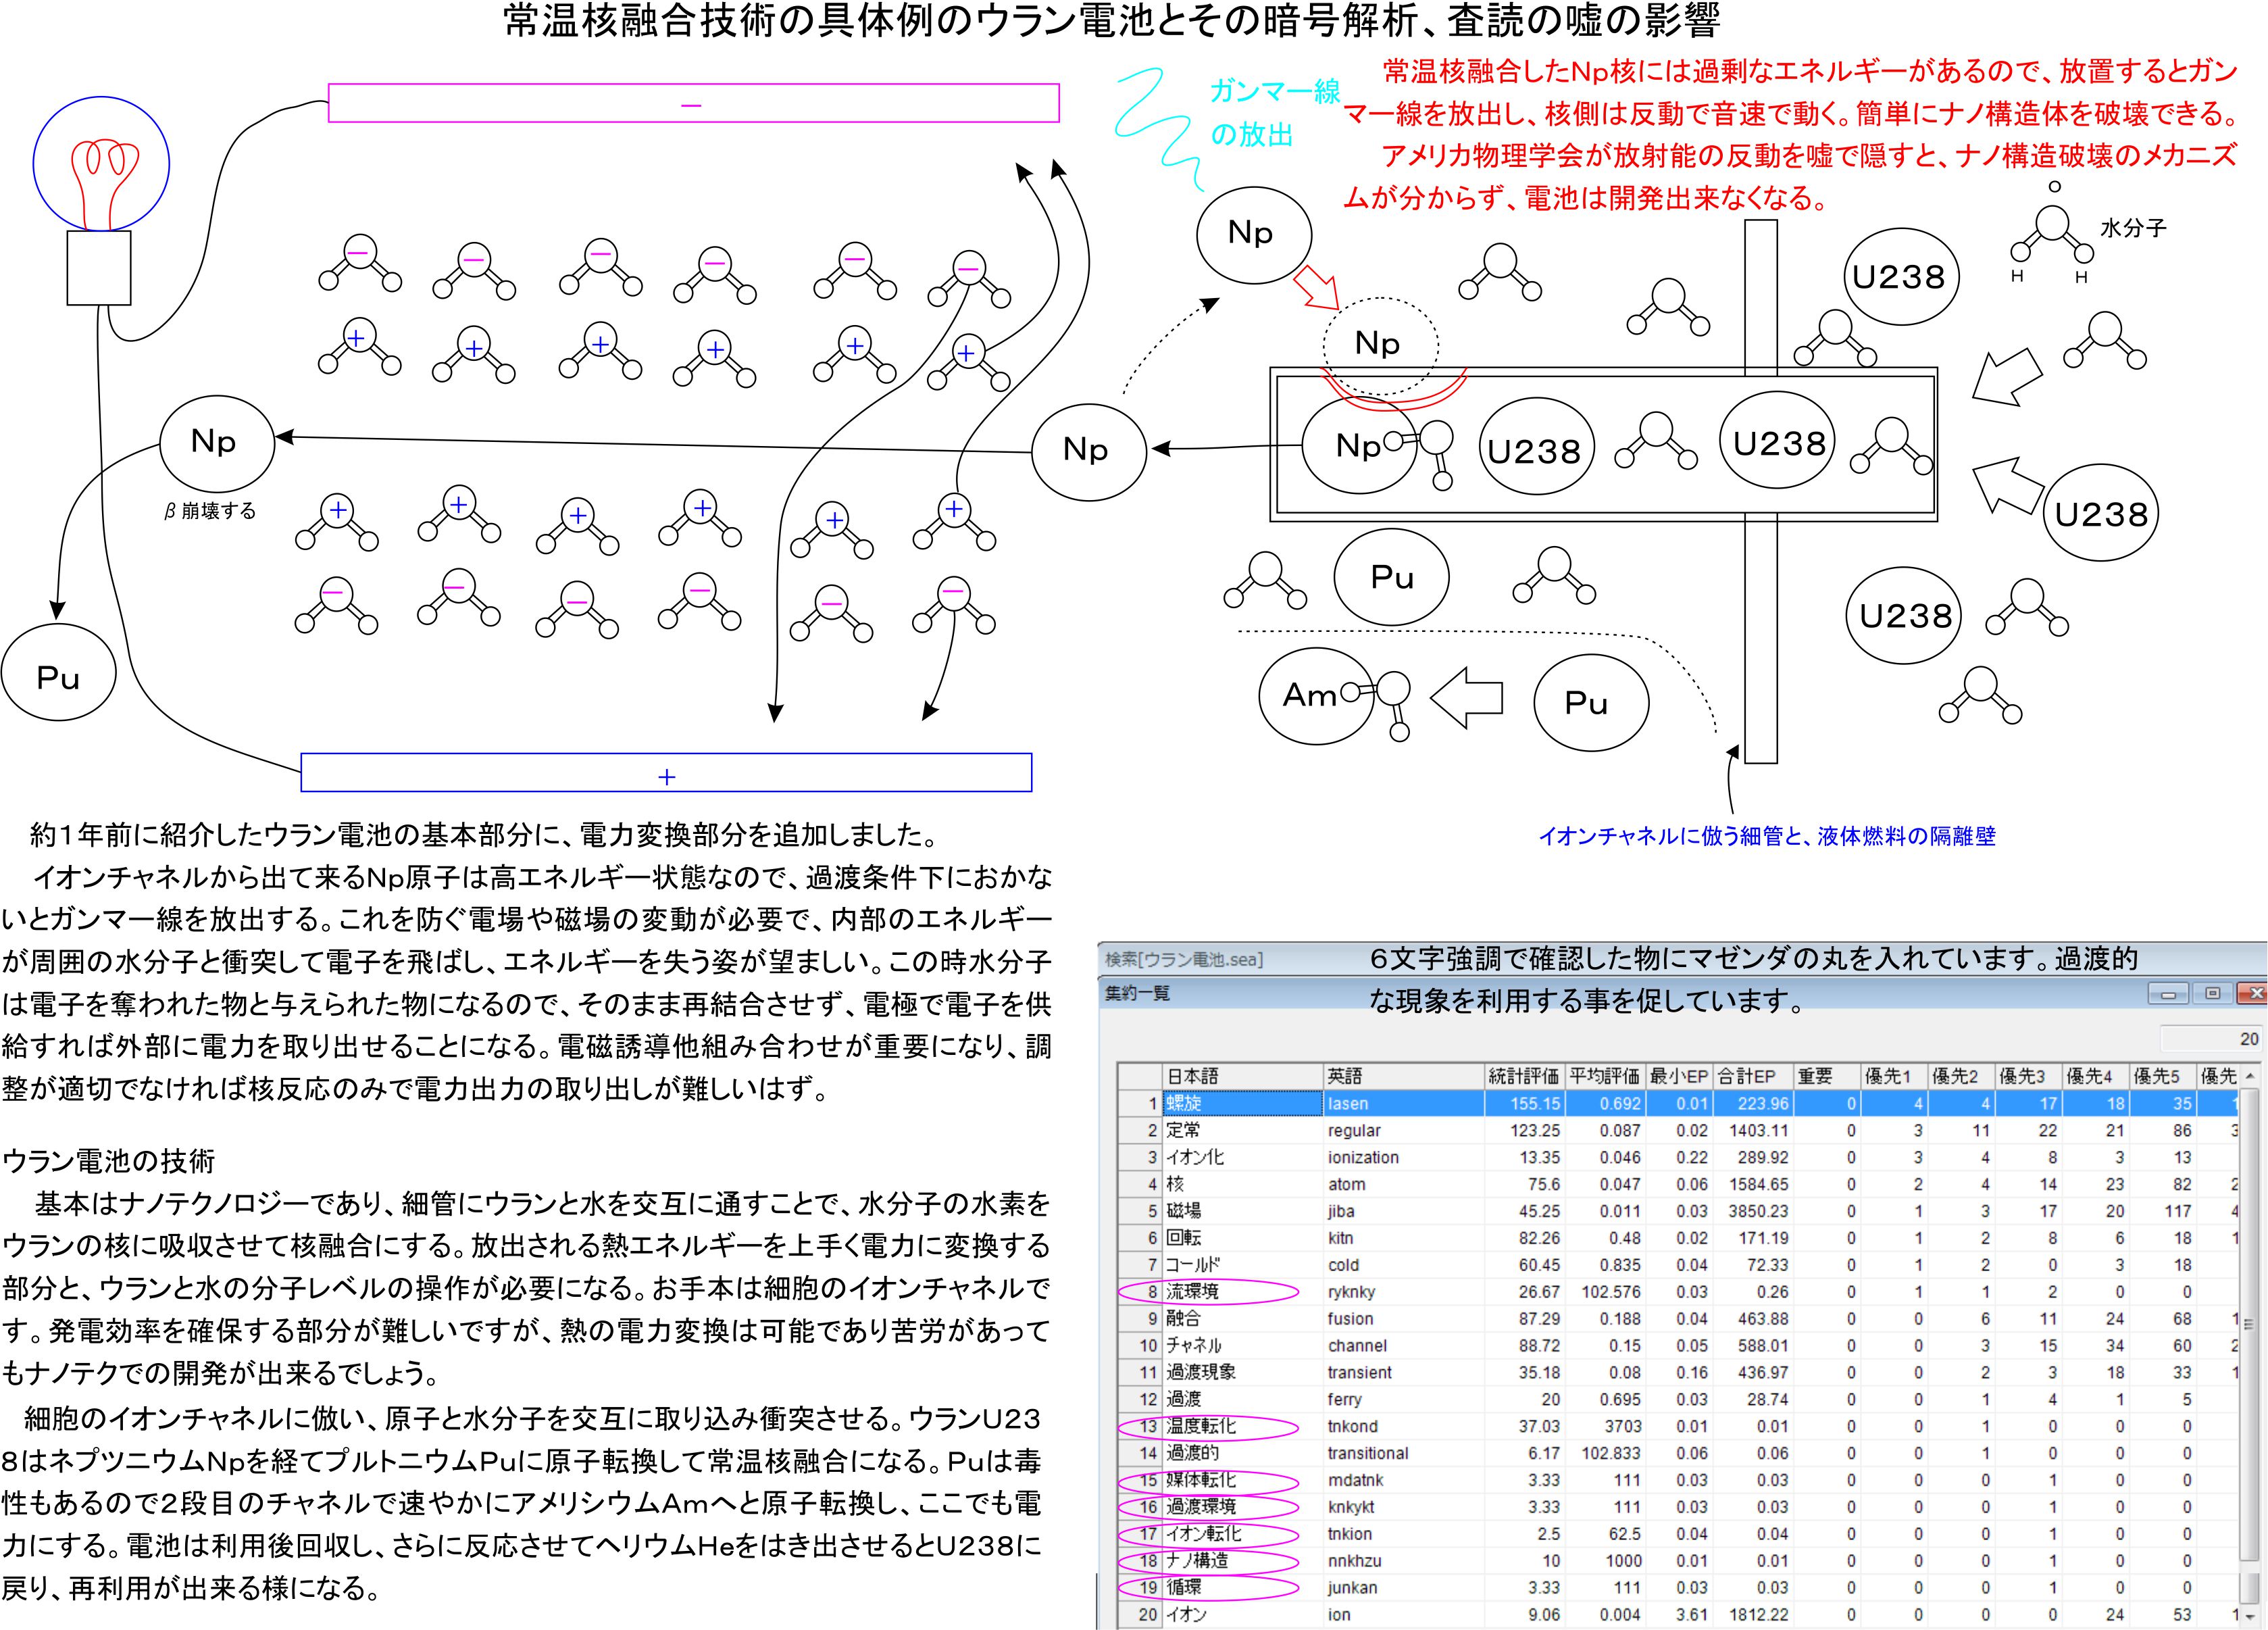Click the 優先3 column header
This screenshot has height=1630, width=2268.
tap(2022, 1077)
